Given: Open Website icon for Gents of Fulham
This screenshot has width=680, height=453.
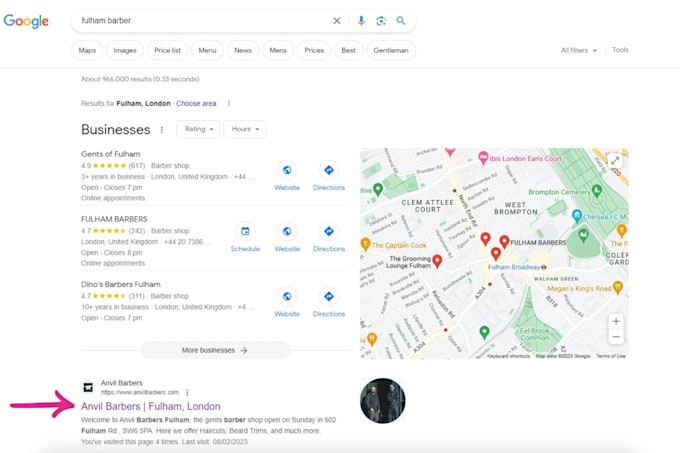Looking at the screenshot, I should tap(287, 170).
